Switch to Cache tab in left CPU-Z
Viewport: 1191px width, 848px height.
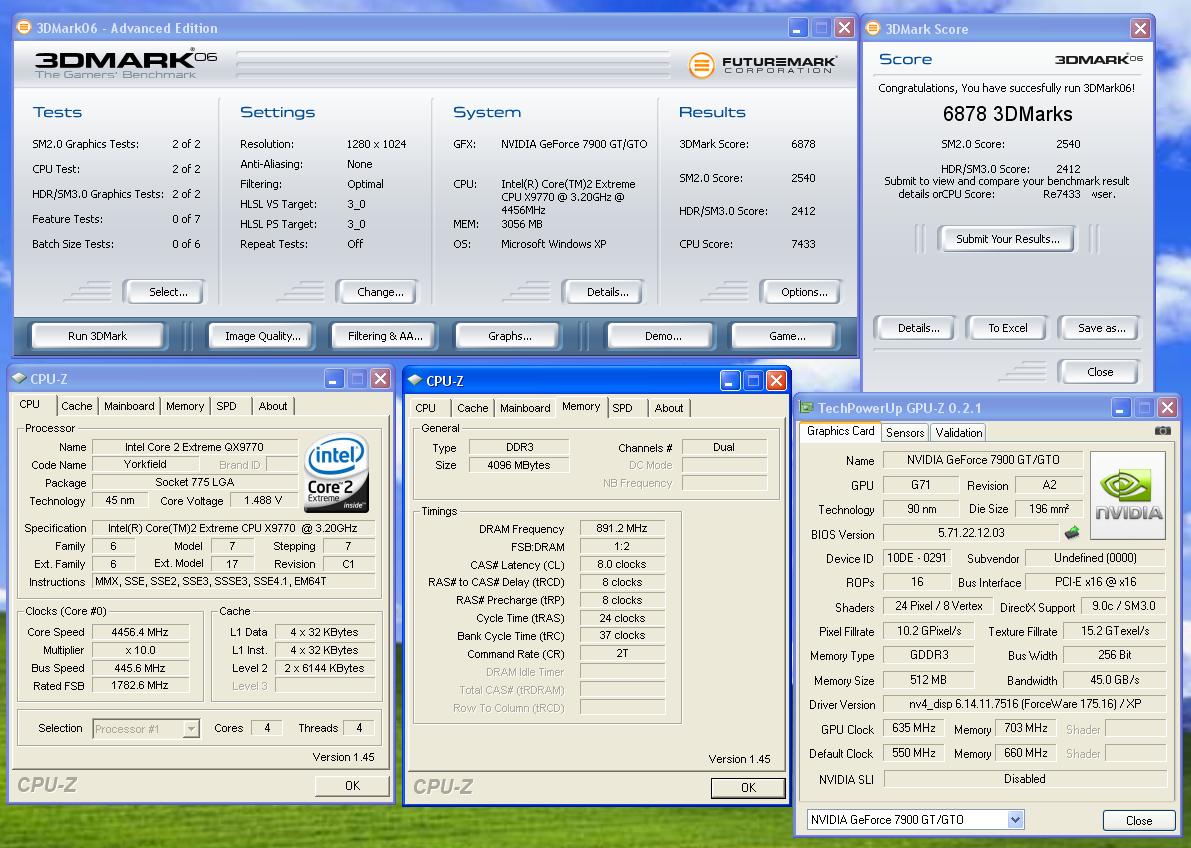77,406
